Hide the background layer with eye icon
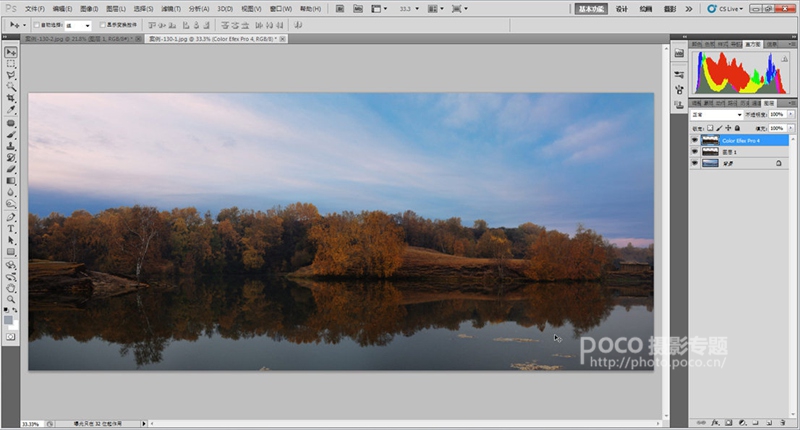This screenshot has width=800, height=430. click(x=694, y=163)
